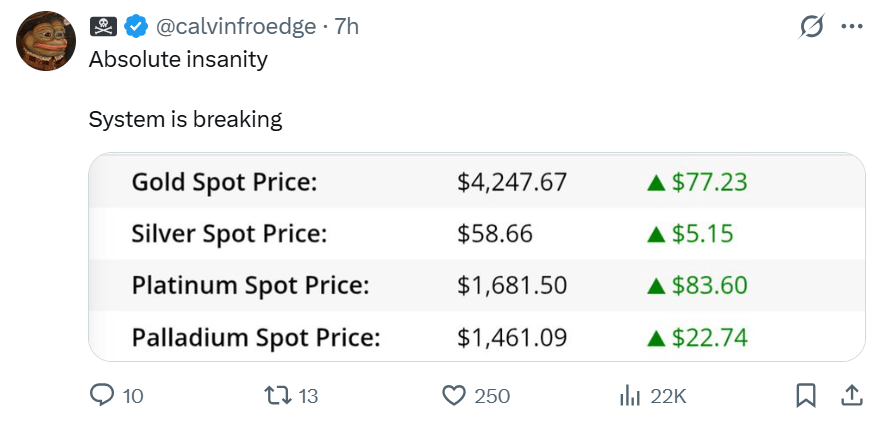888x422 pixels.
Task: Open the spot price table image
Action: (476, 257)
